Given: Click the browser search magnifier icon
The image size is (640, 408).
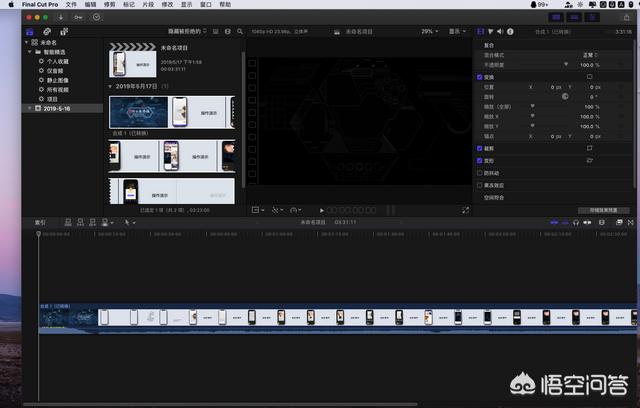Looking at the screenshot, I should coord(238,31).
